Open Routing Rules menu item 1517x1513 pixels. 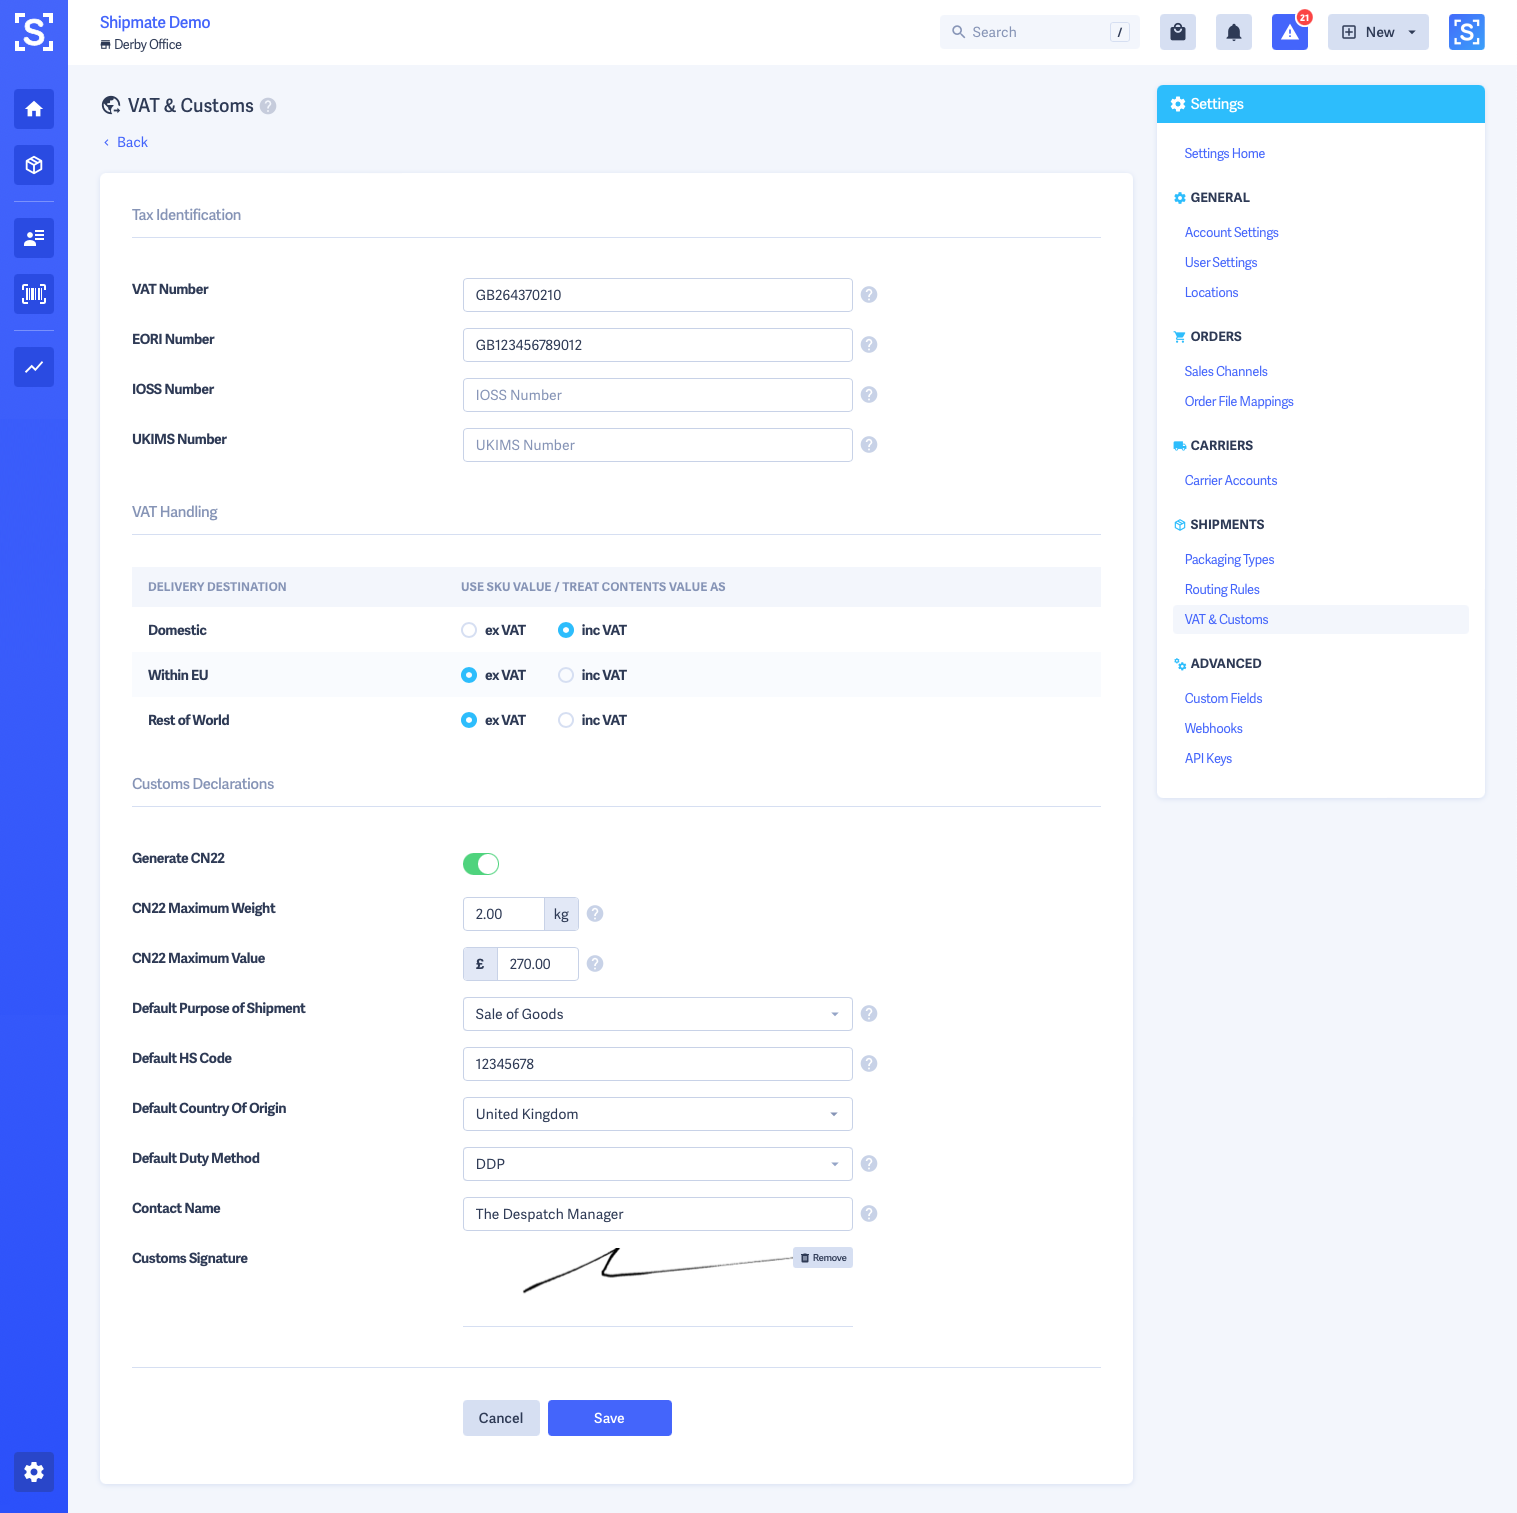1222,589
